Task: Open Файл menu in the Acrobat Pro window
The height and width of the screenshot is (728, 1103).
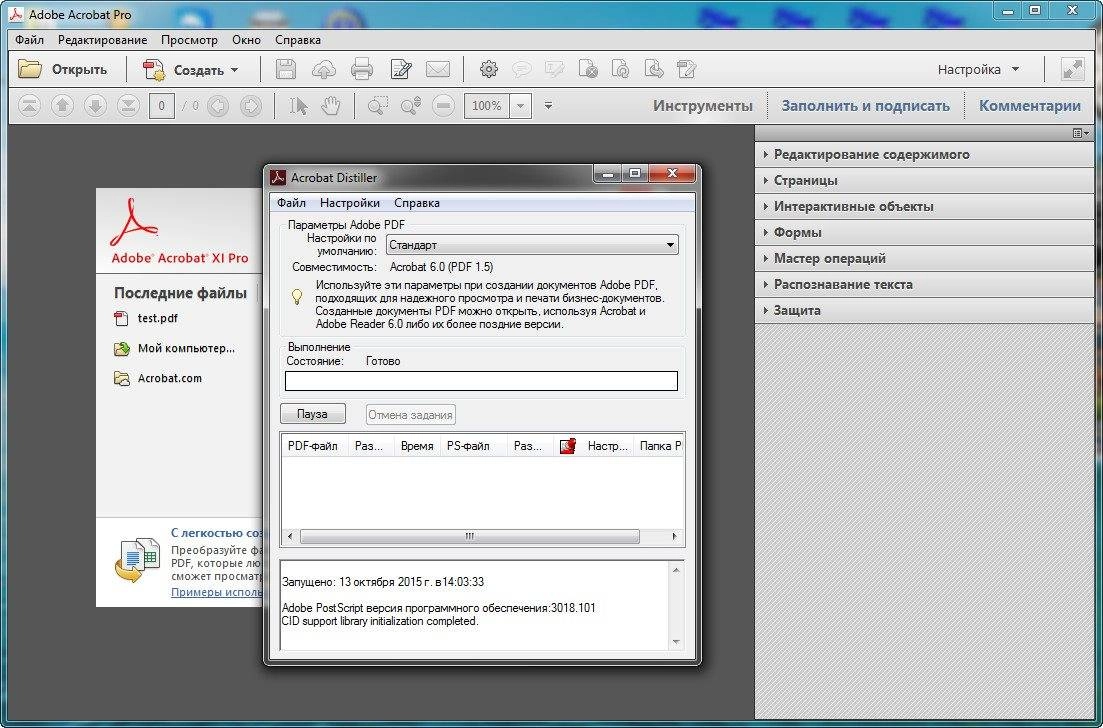Action: pyautogui.click(x=30, y=40)
